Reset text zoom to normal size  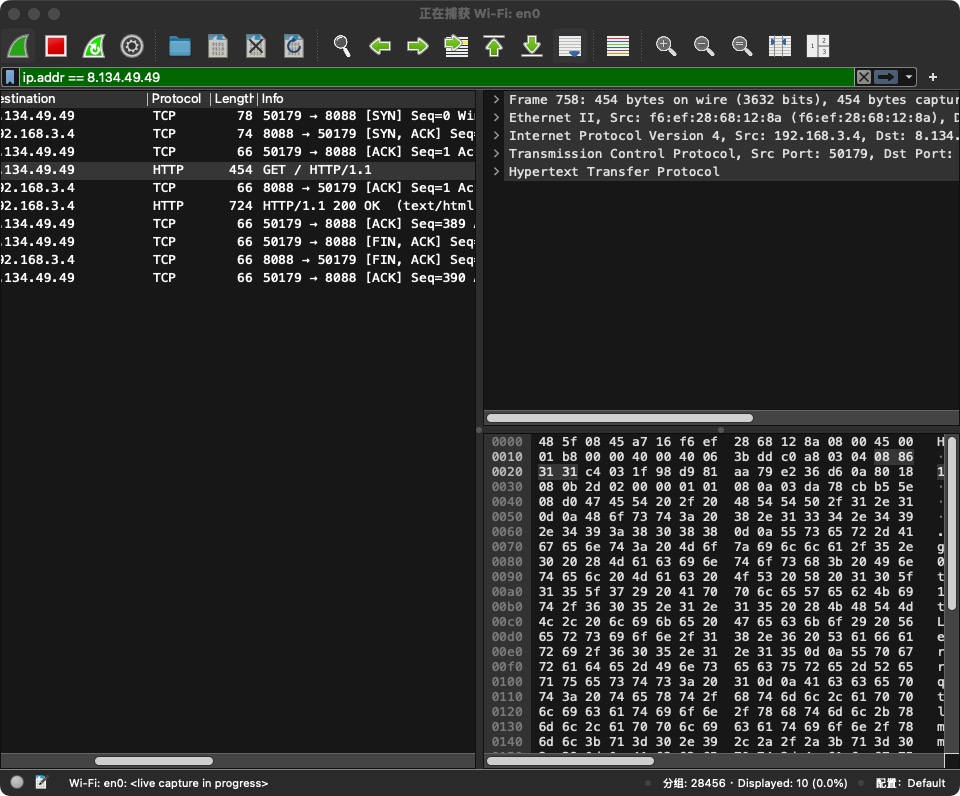coord(741,46)
